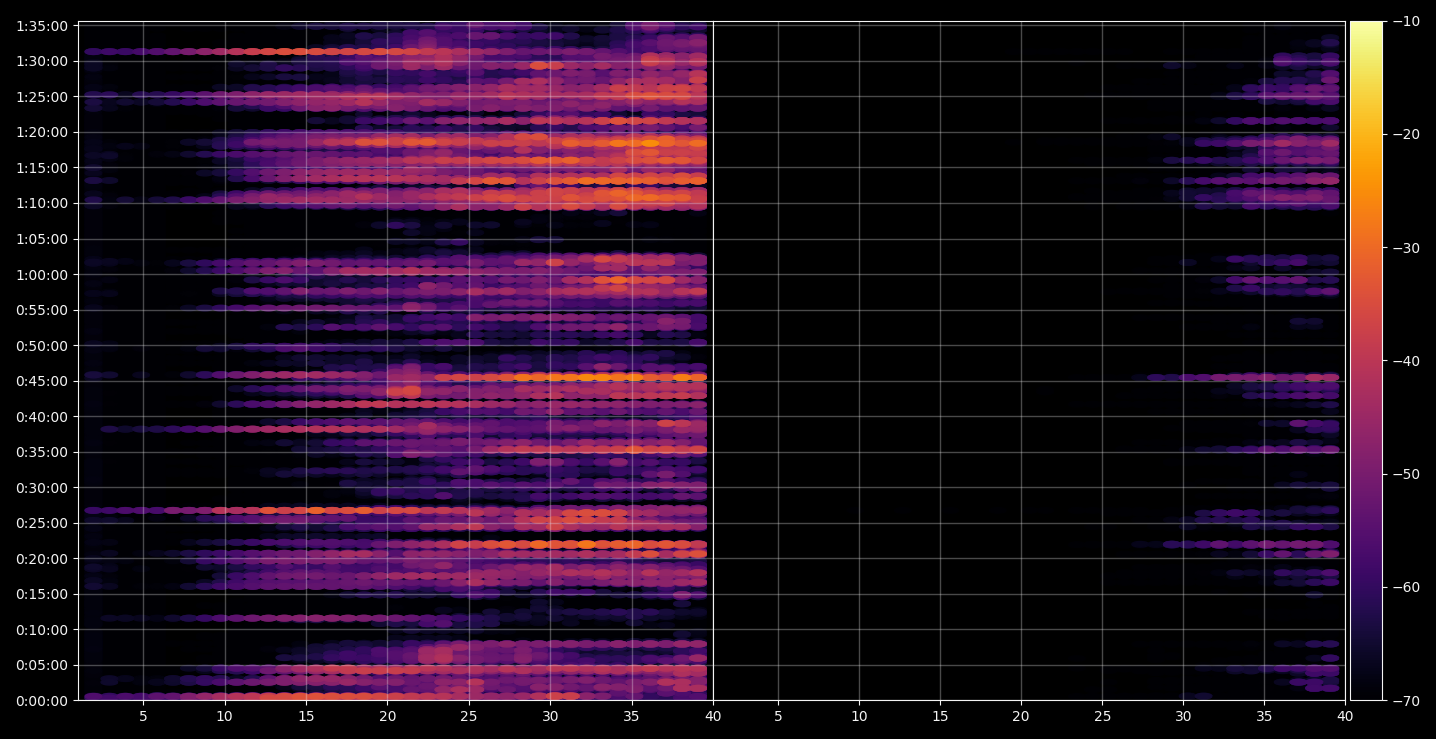Screen dimensions: 1436x739
Task: Click the colorbar tick label −10
Action: click(1405, 21)
